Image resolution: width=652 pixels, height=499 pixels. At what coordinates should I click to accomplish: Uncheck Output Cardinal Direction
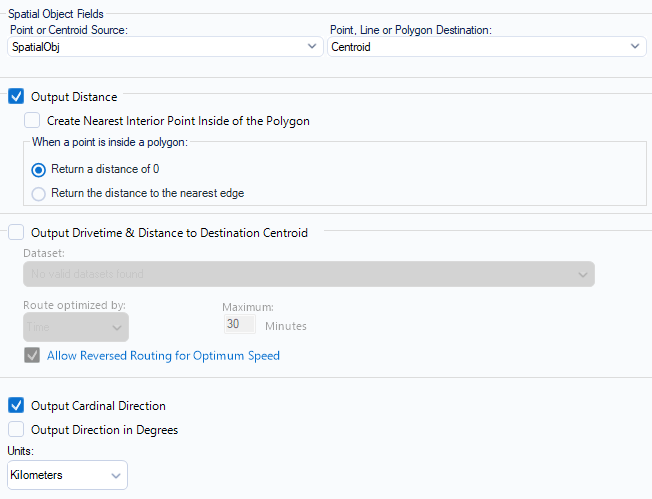[16, 406]
